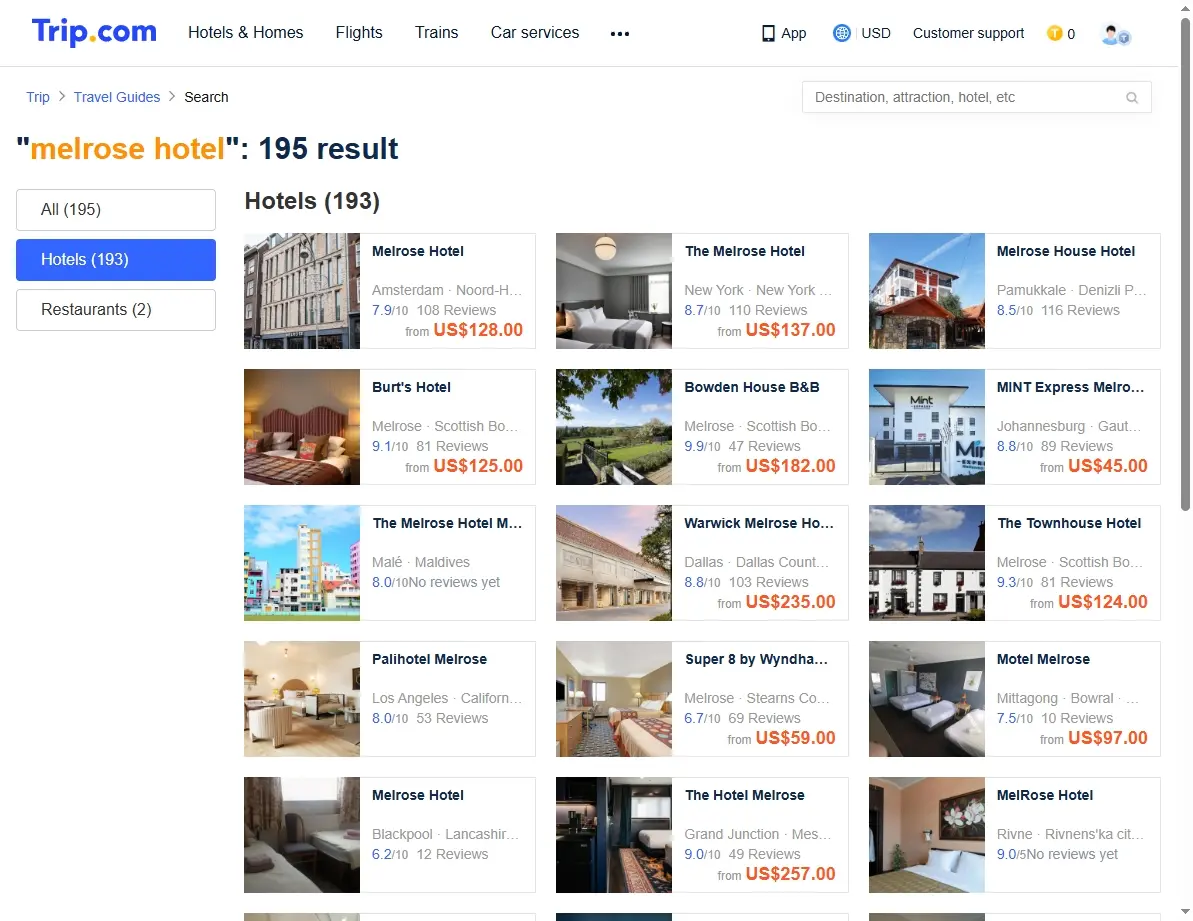1193x921 pixels.
Task: Click Burt's Hotel title
Action: pyautogui.click(x=412, y=387)
